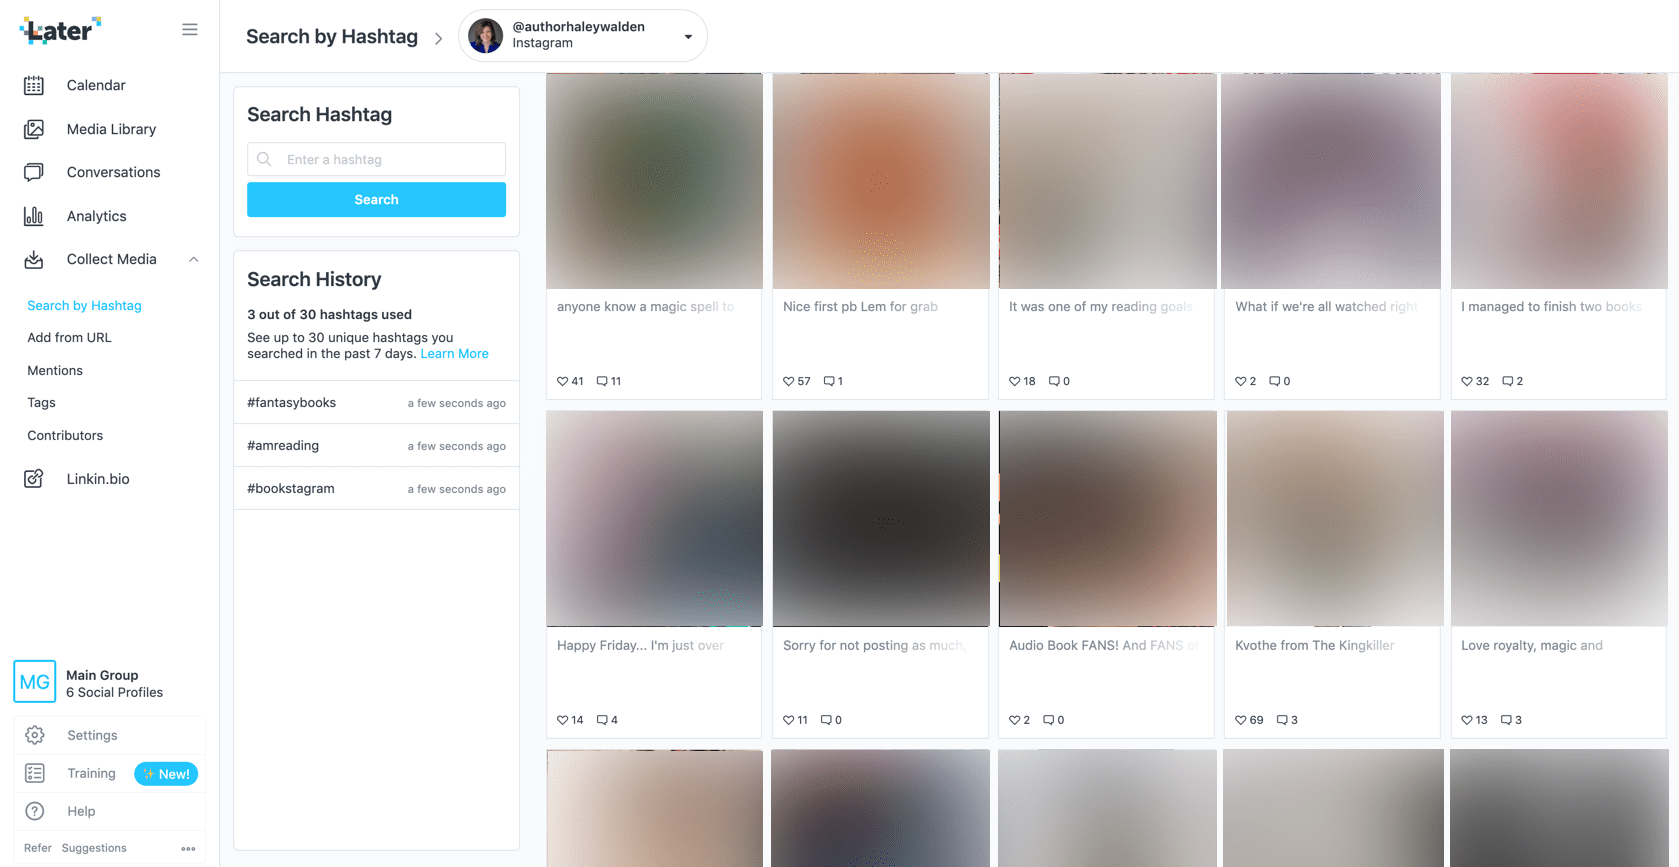Screen dimensions: 1679x867
Task: Click the Settings gear icon
Action: (x=35, y=735)
